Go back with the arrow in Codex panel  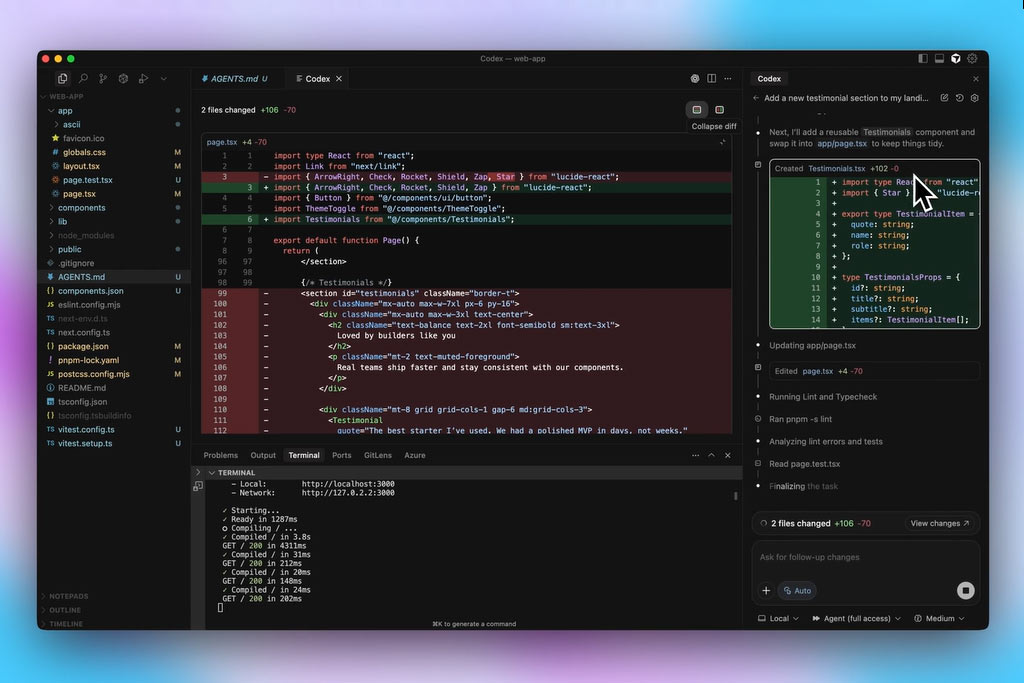(756, 98)
